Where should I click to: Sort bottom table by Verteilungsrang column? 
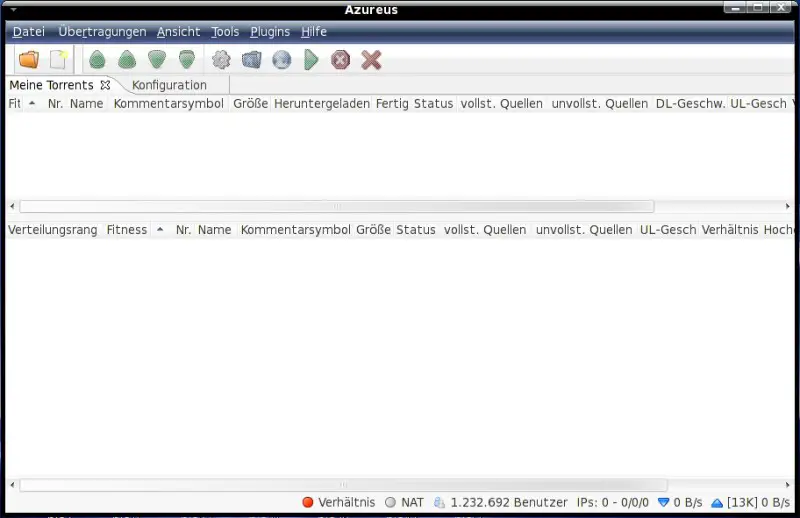(53, 230)
